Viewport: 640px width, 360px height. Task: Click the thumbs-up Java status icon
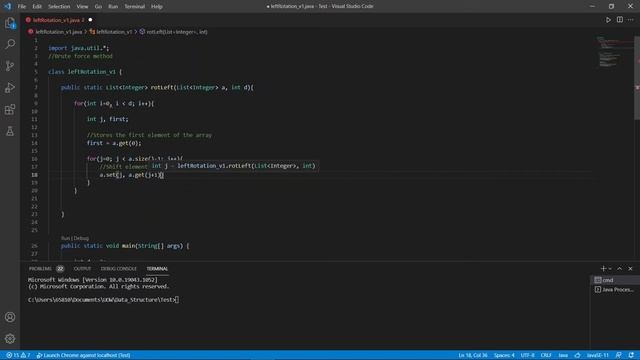tap(577, 355)
